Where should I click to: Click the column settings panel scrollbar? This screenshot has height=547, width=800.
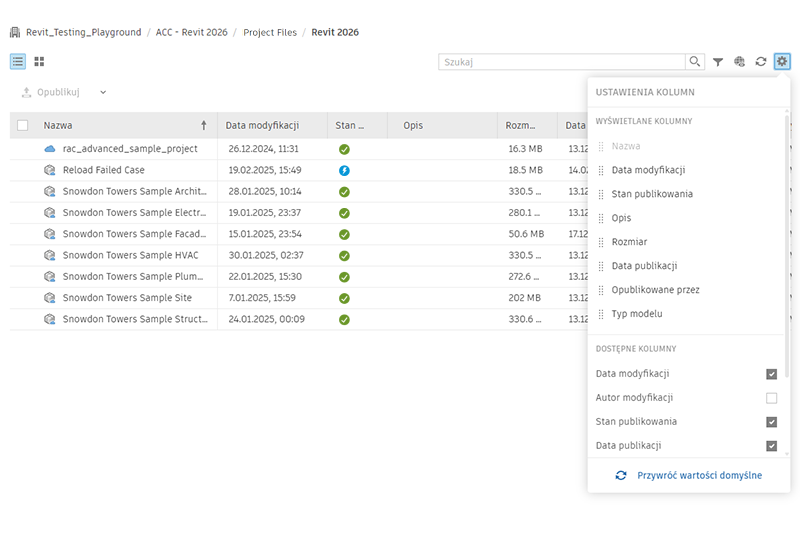tap(787, 246)
